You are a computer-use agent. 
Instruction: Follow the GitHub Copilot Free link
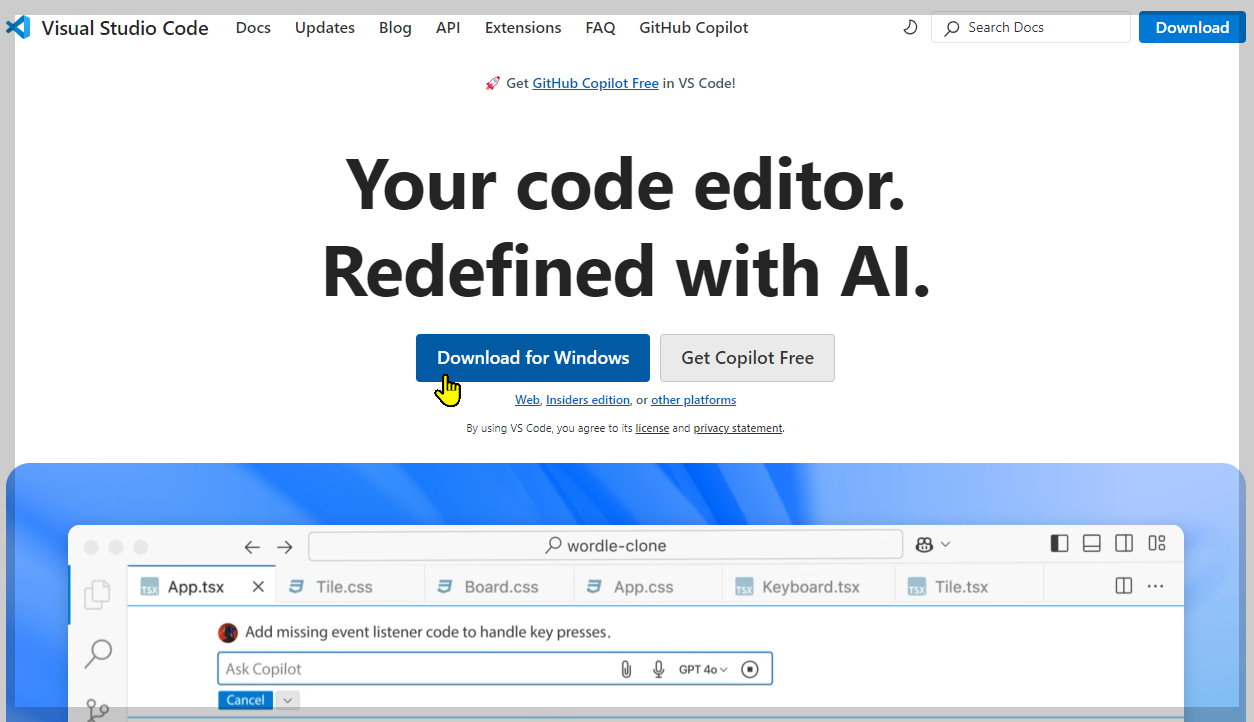595,83
